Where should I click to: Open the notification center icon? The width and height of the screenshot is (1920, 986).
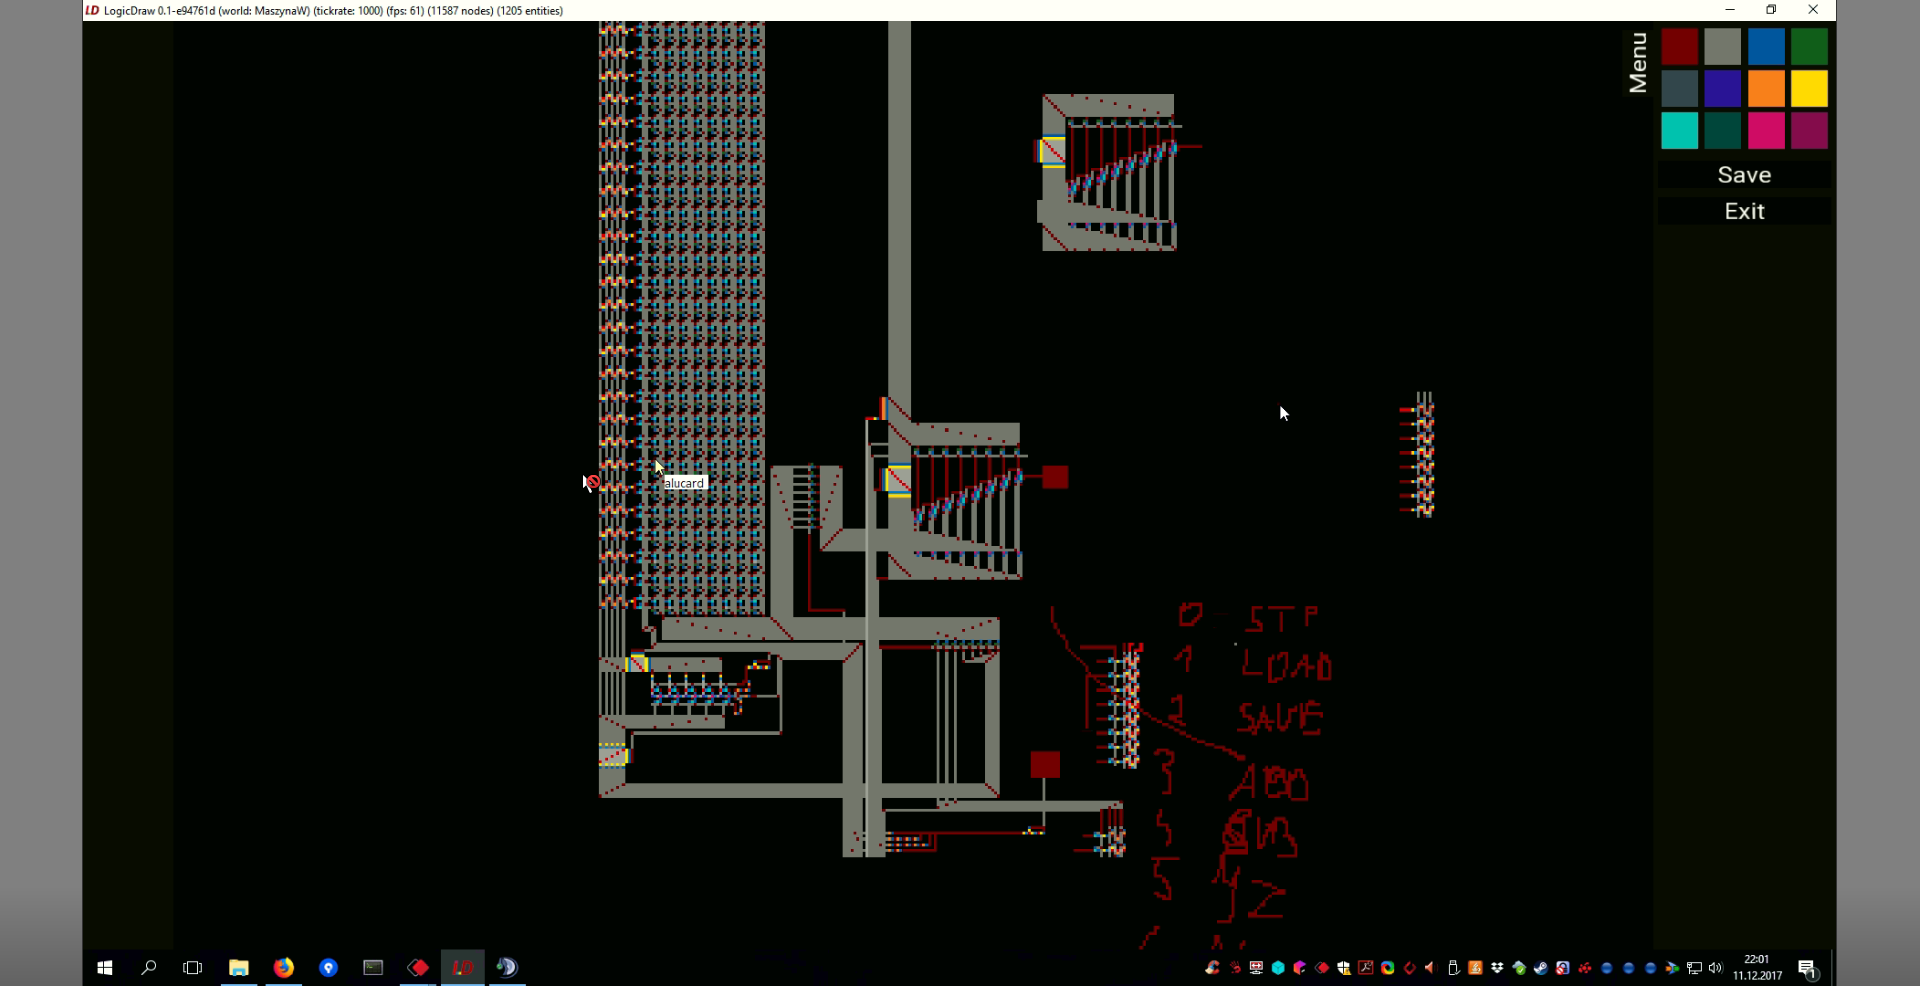1806,968
